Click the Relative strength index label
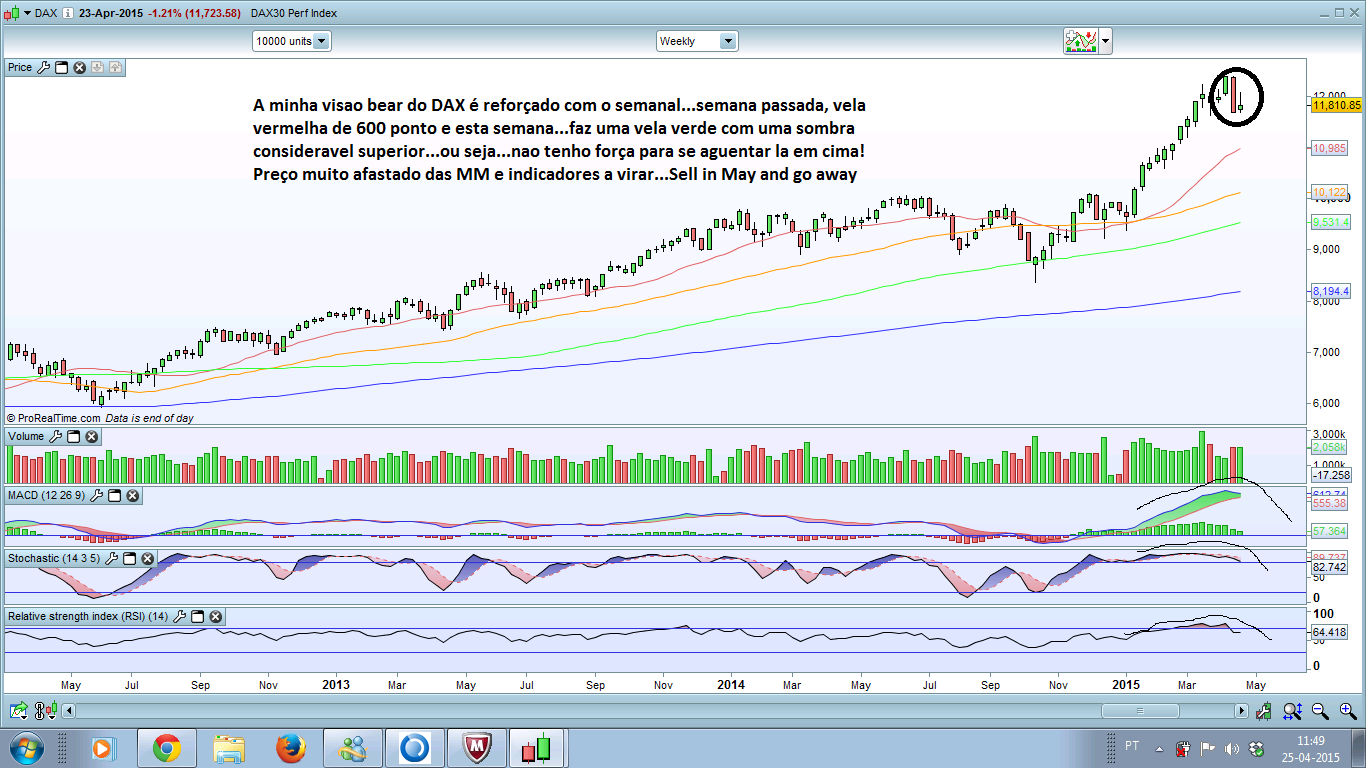Viewport: 1366px width, 768px height. tap(88, 616)
